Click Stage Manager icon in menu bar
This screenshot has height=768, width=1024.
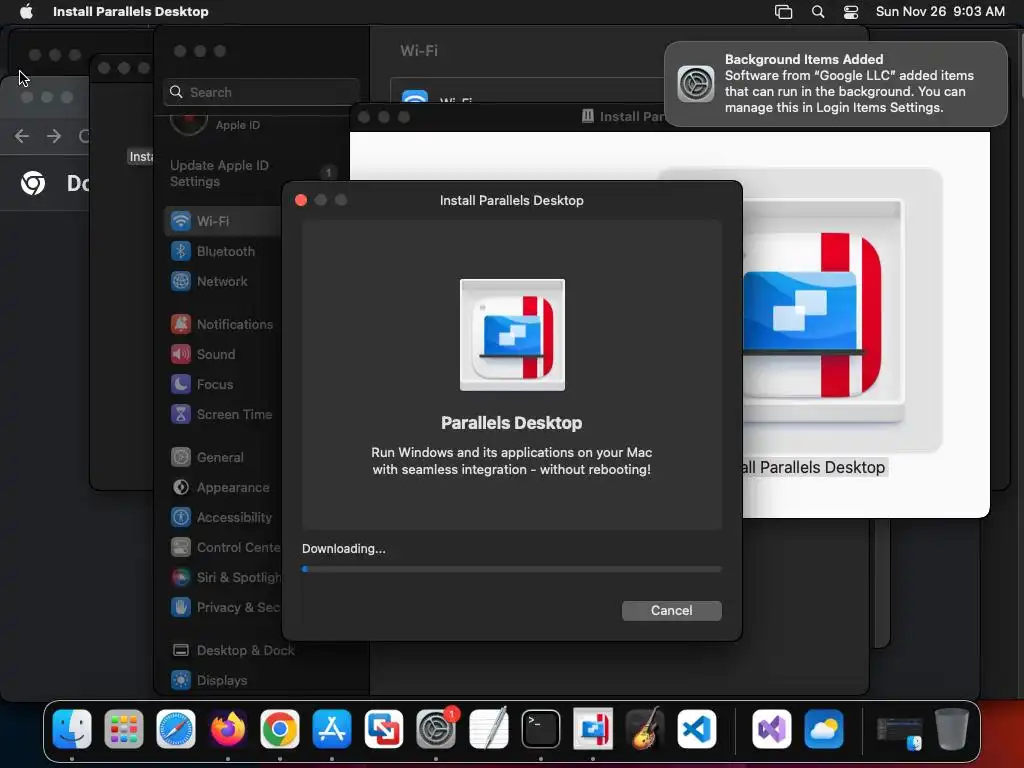point(783,11)
